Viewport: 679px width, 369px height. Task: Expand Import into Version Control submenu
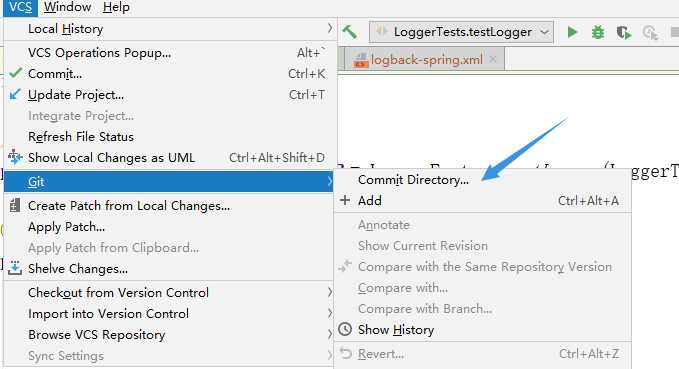(169, 314)
